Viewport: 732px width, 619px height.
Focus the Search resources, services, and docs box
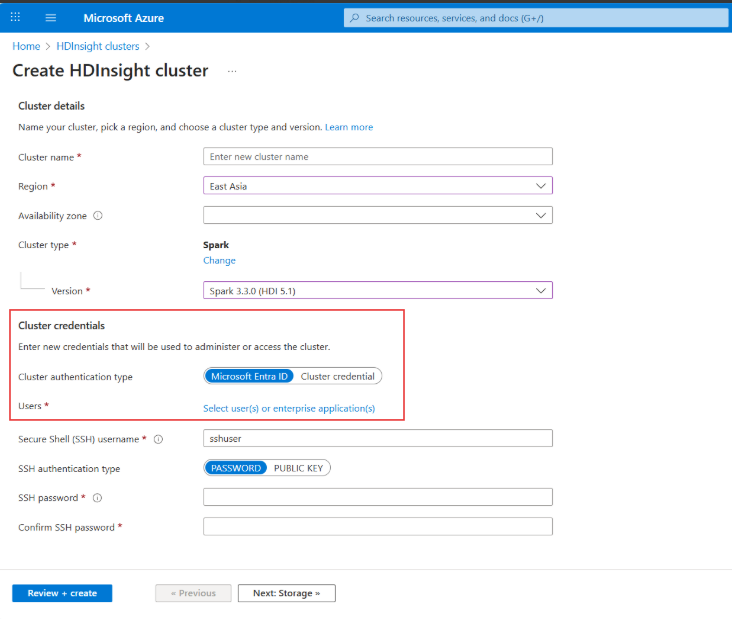536,18
